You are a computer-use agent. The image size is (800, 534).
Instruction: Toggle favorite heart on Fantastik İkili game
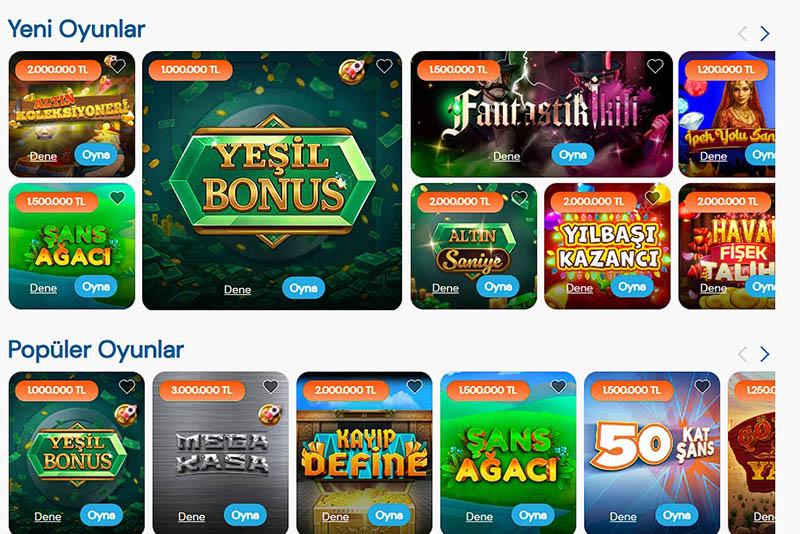tap(655, 66)
